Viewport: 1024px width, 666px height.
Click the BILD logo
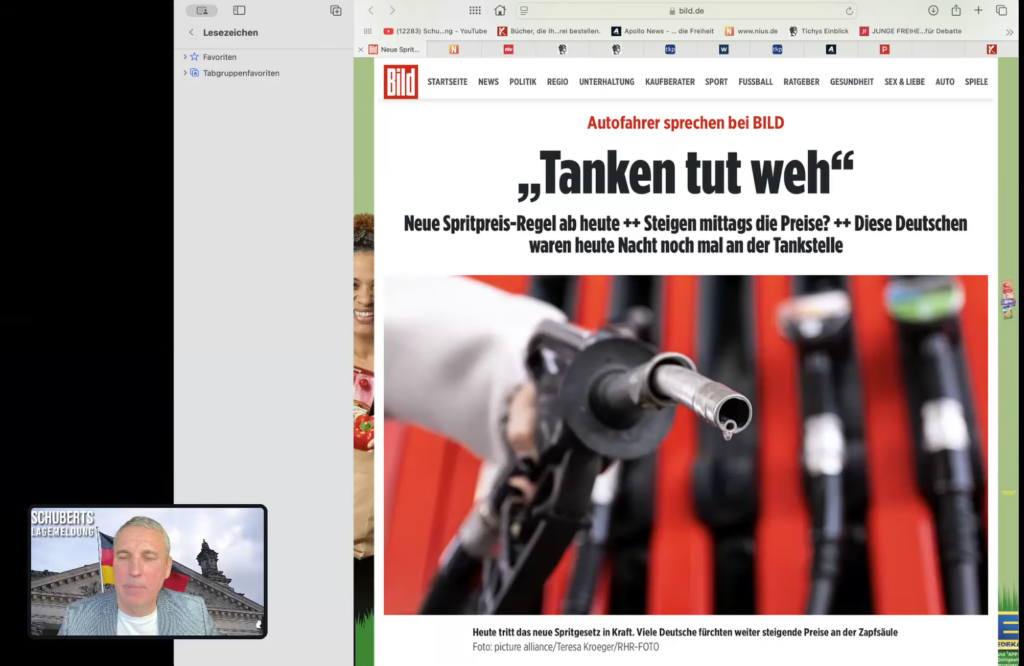pyautogui.click(x=400, y=82)
